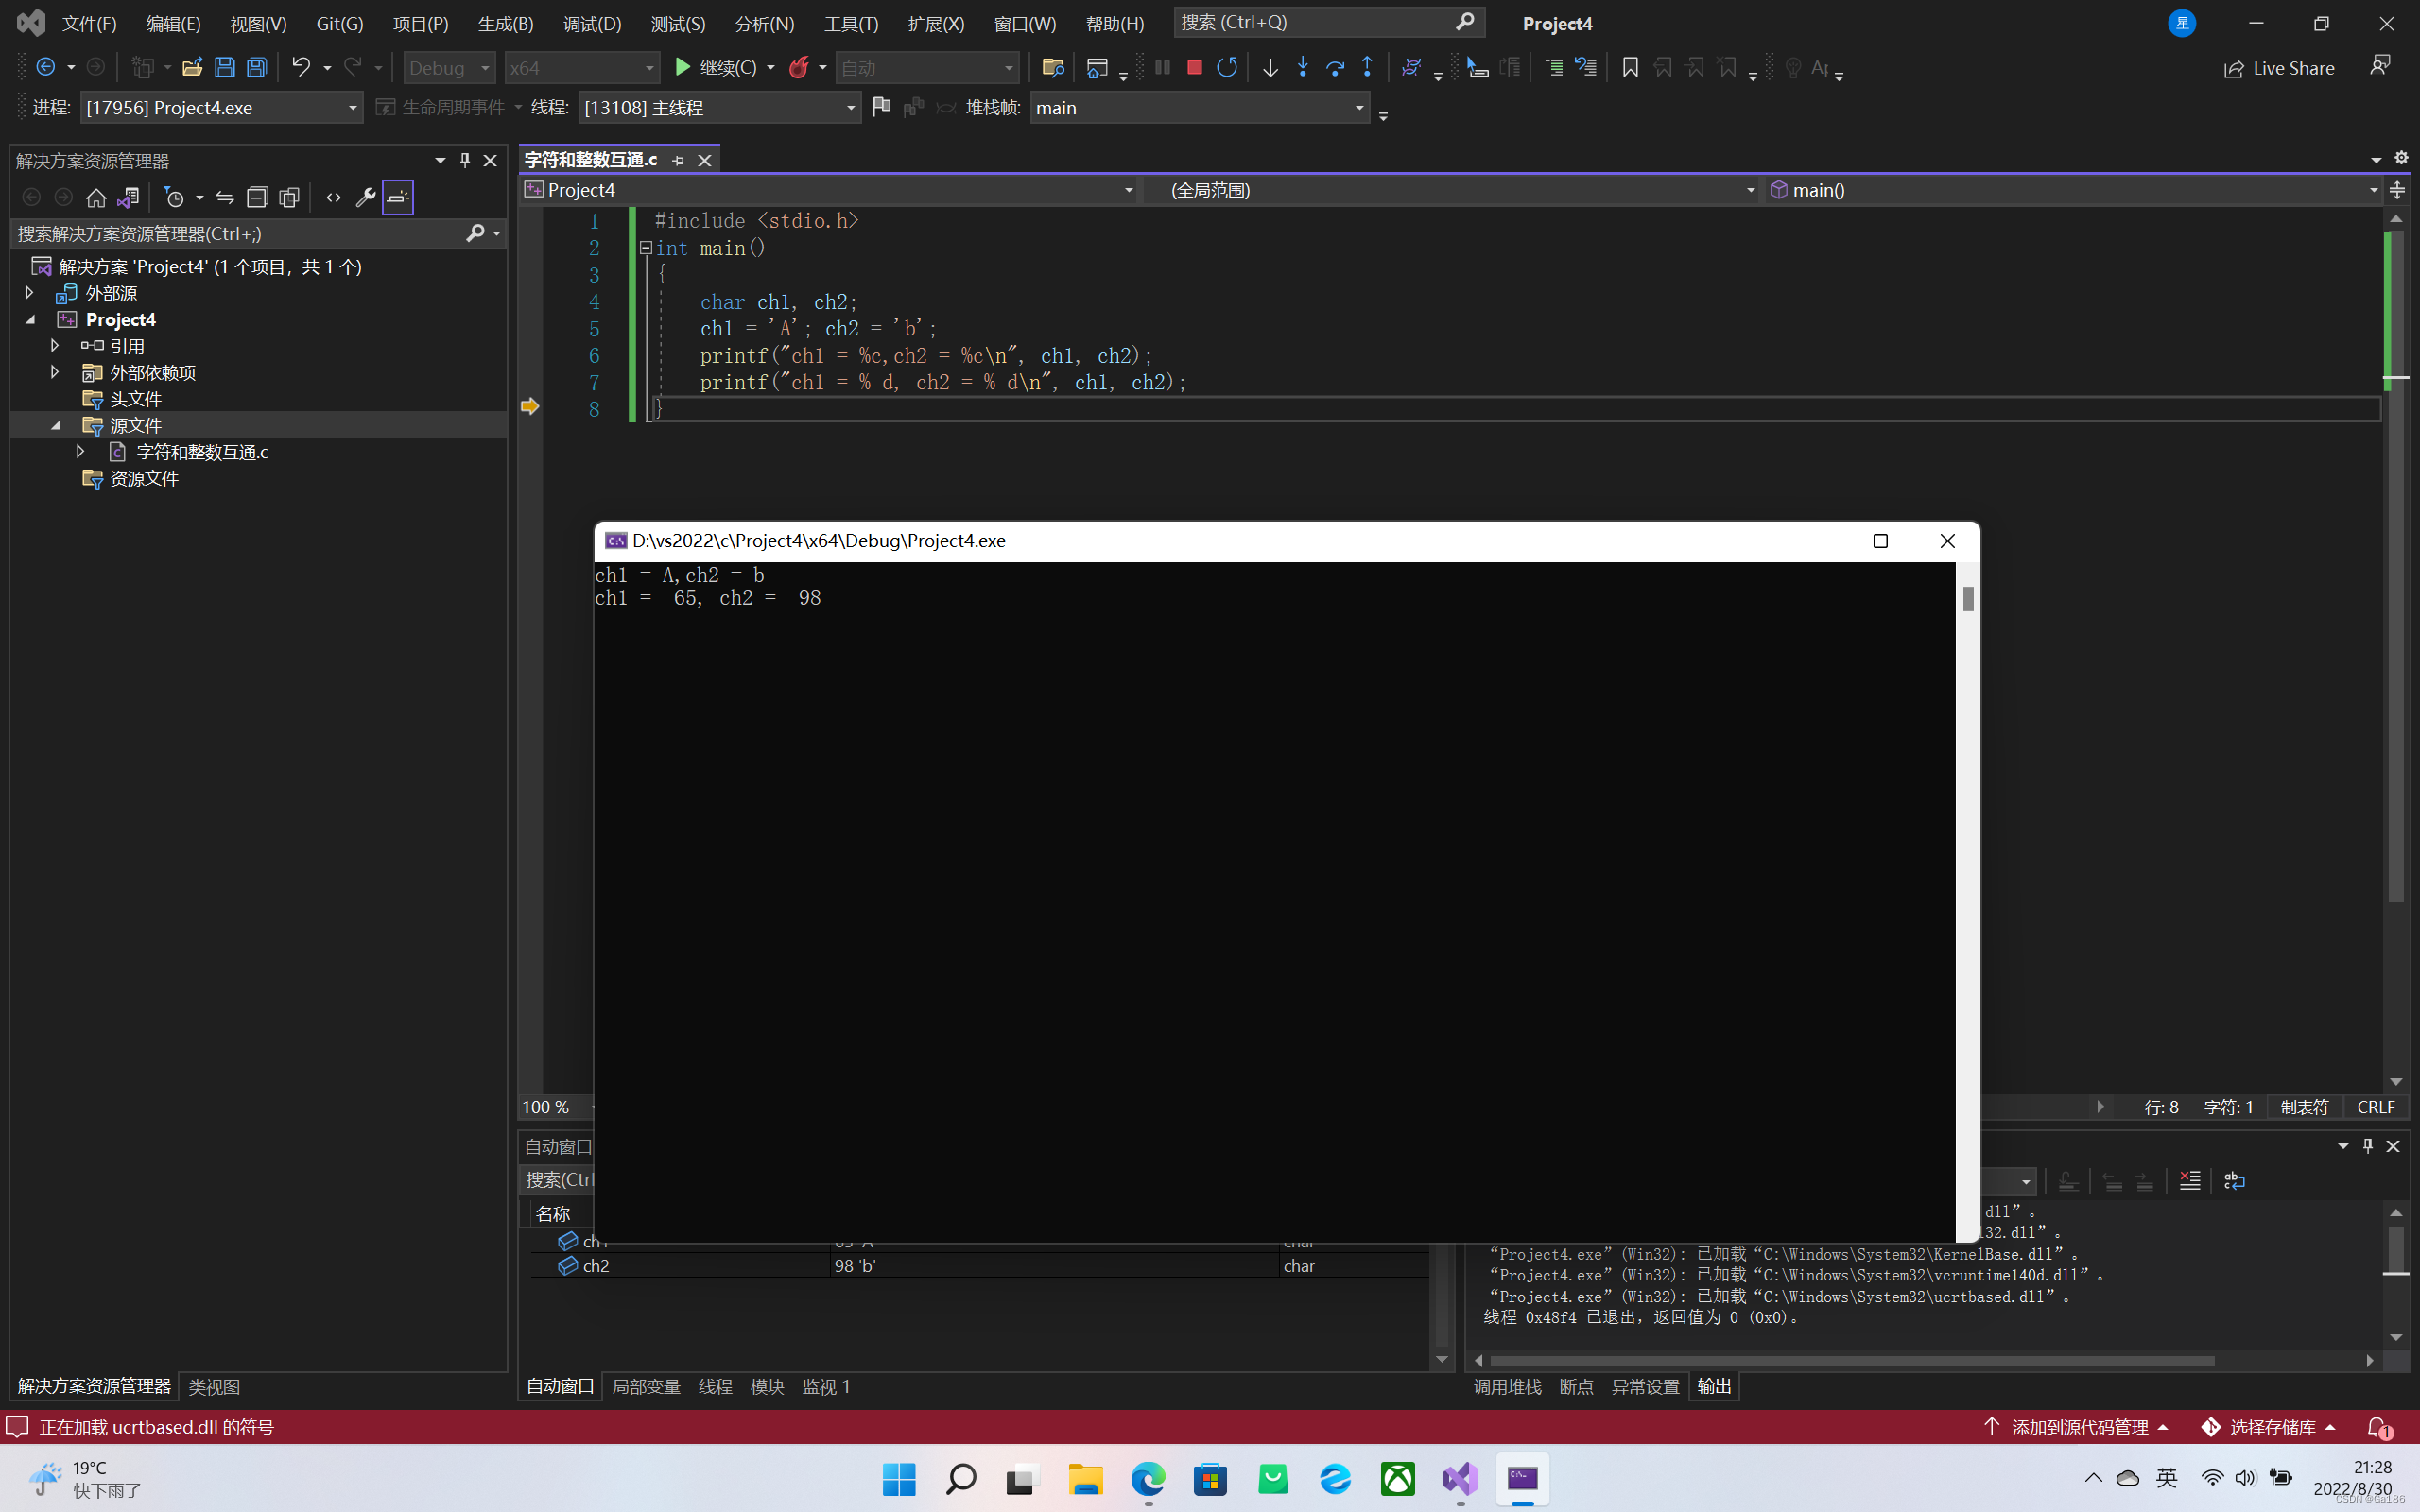The image size is (2420, 1512).
Task: Open the 调试(D) menu
Action: coord(591,23)
